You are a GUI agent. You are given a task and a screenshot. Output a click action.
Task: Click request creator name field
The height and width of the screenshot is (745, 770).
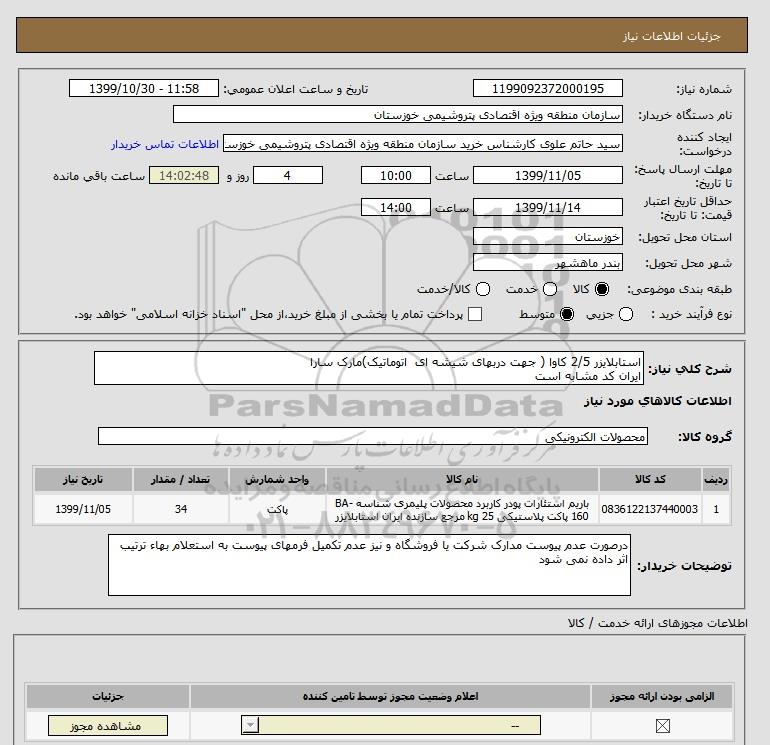tap(423, 144)
